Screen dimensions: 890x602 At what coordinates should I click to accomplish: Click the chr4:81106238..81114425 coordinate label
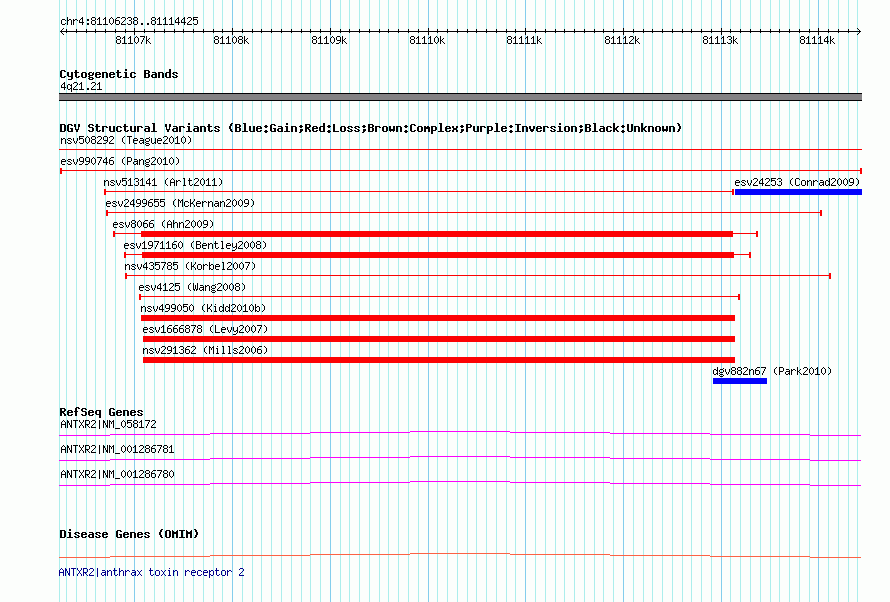point(129,21)
